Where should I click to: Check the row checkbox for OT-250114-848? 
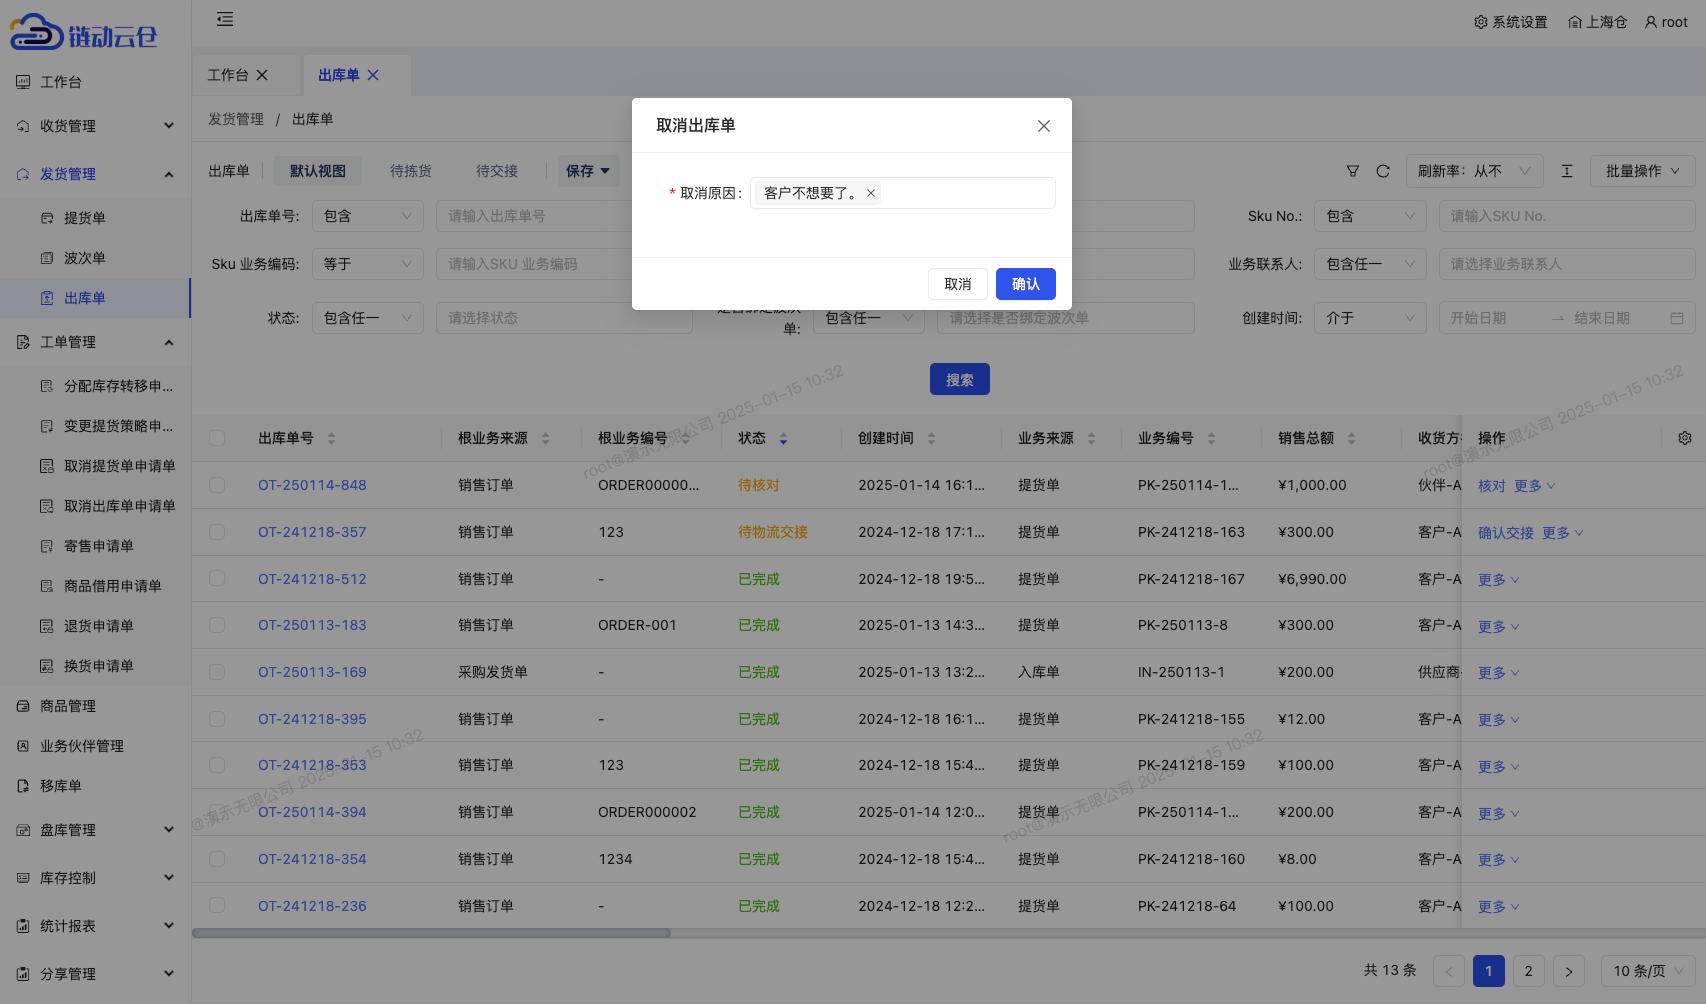(217, 485)
